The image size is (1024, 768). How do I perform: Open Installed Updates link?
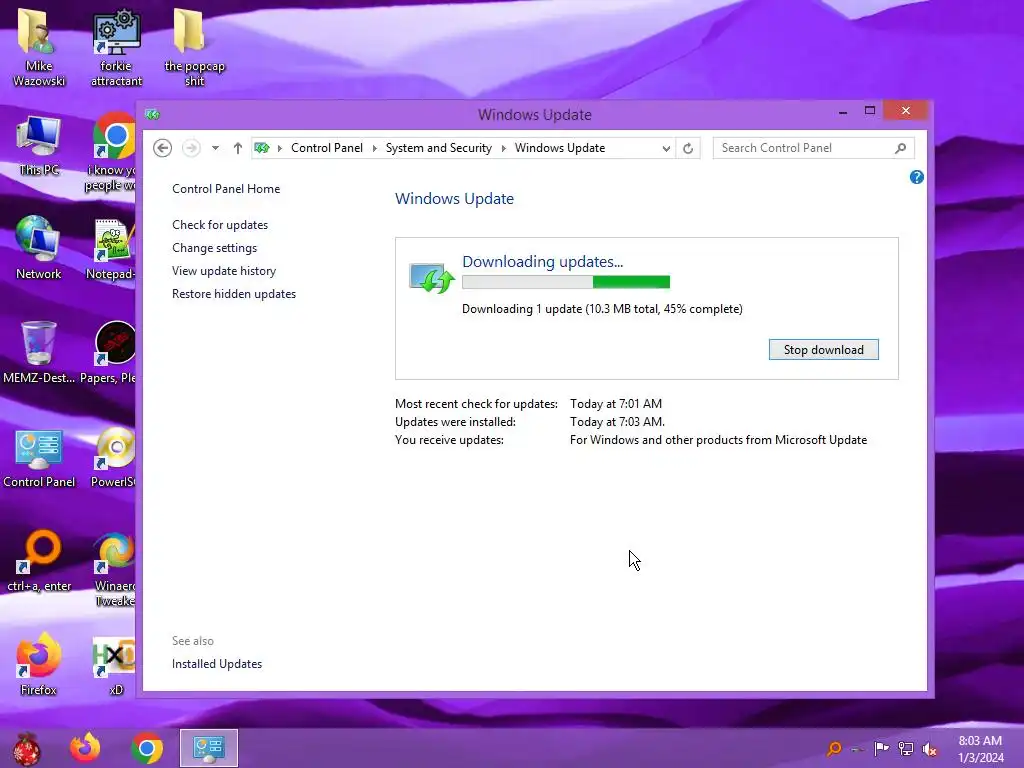(x=217, y=664)
